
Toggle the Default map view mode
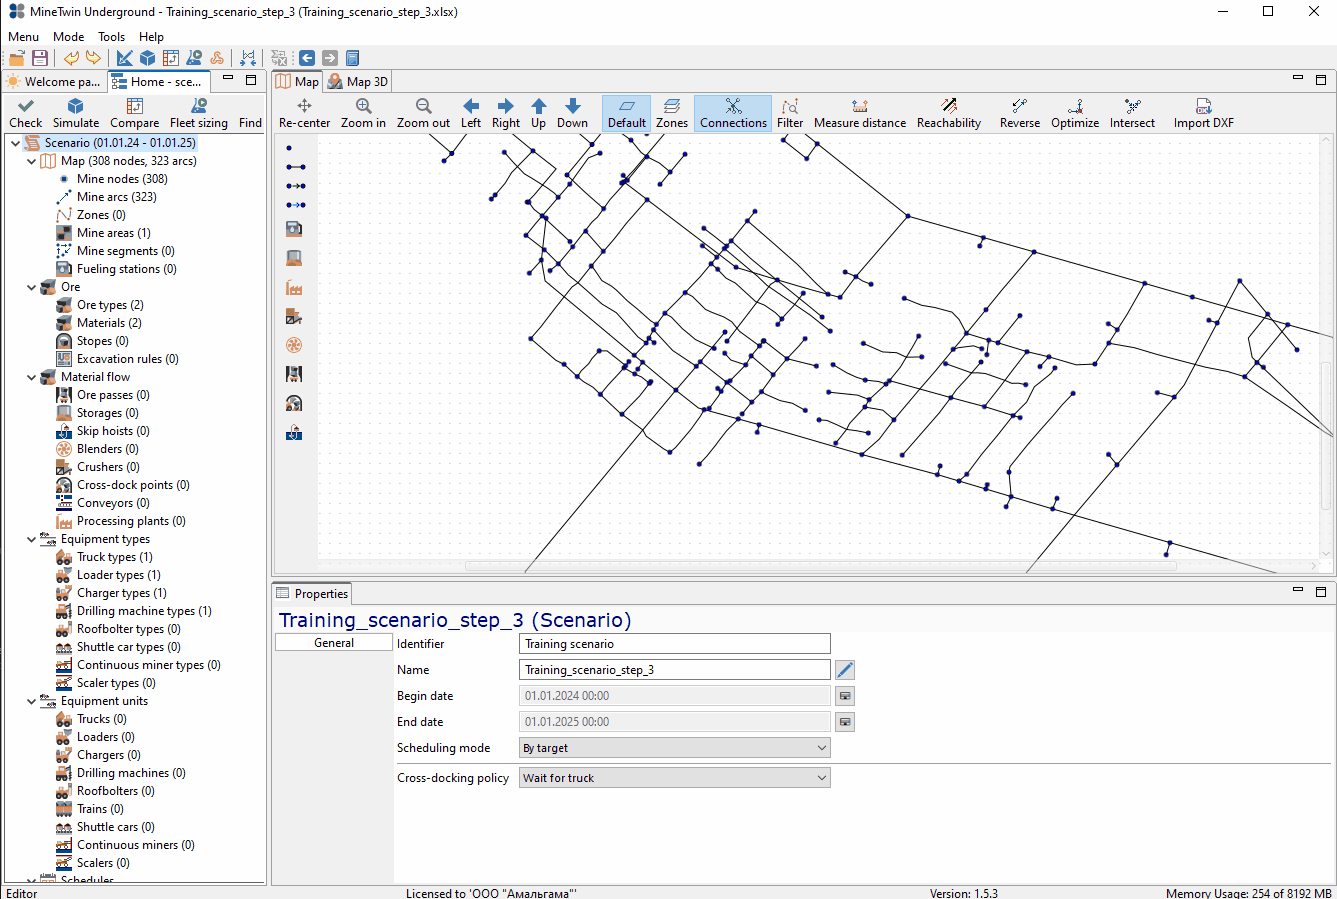(627, 113)
